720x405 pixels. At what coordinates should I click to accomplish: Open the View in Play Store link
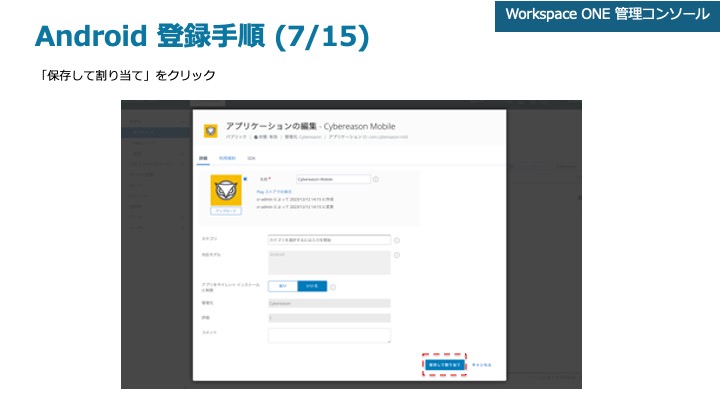coord(274,191)
